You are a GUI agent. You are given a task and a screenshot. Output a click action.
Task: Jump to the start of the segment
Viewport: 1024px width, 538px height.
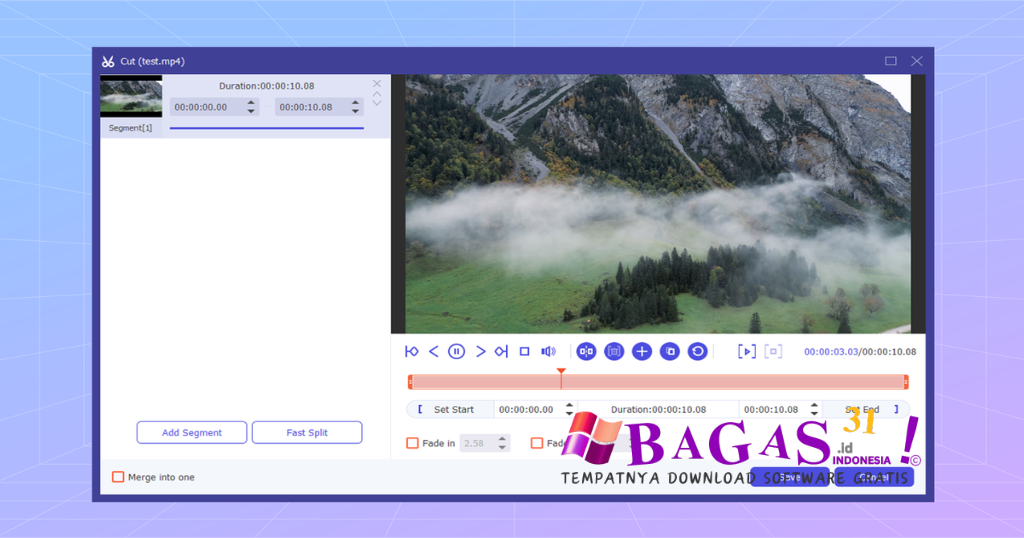coord(411,352)
